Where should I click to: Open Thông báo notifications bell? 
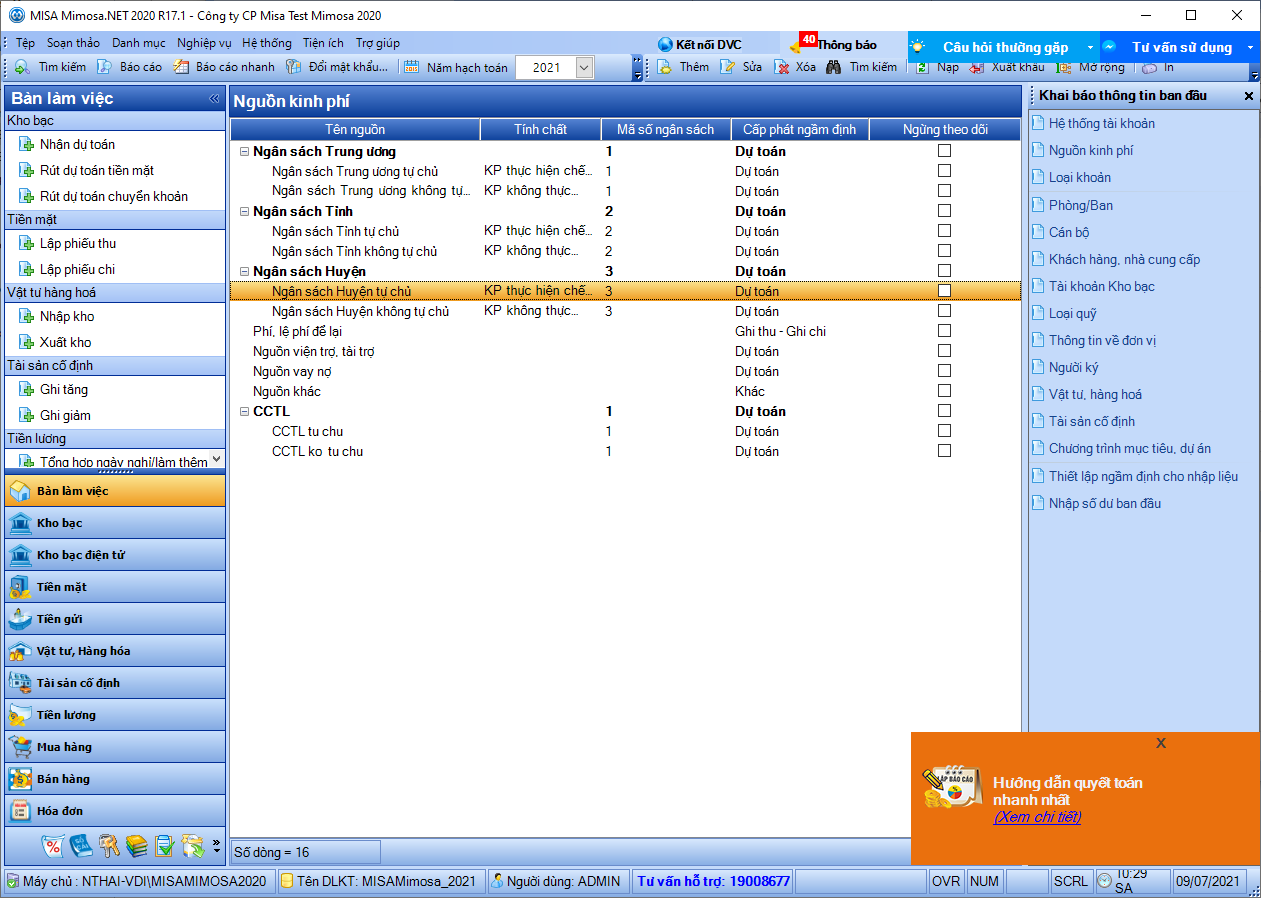tap(796, 45)
